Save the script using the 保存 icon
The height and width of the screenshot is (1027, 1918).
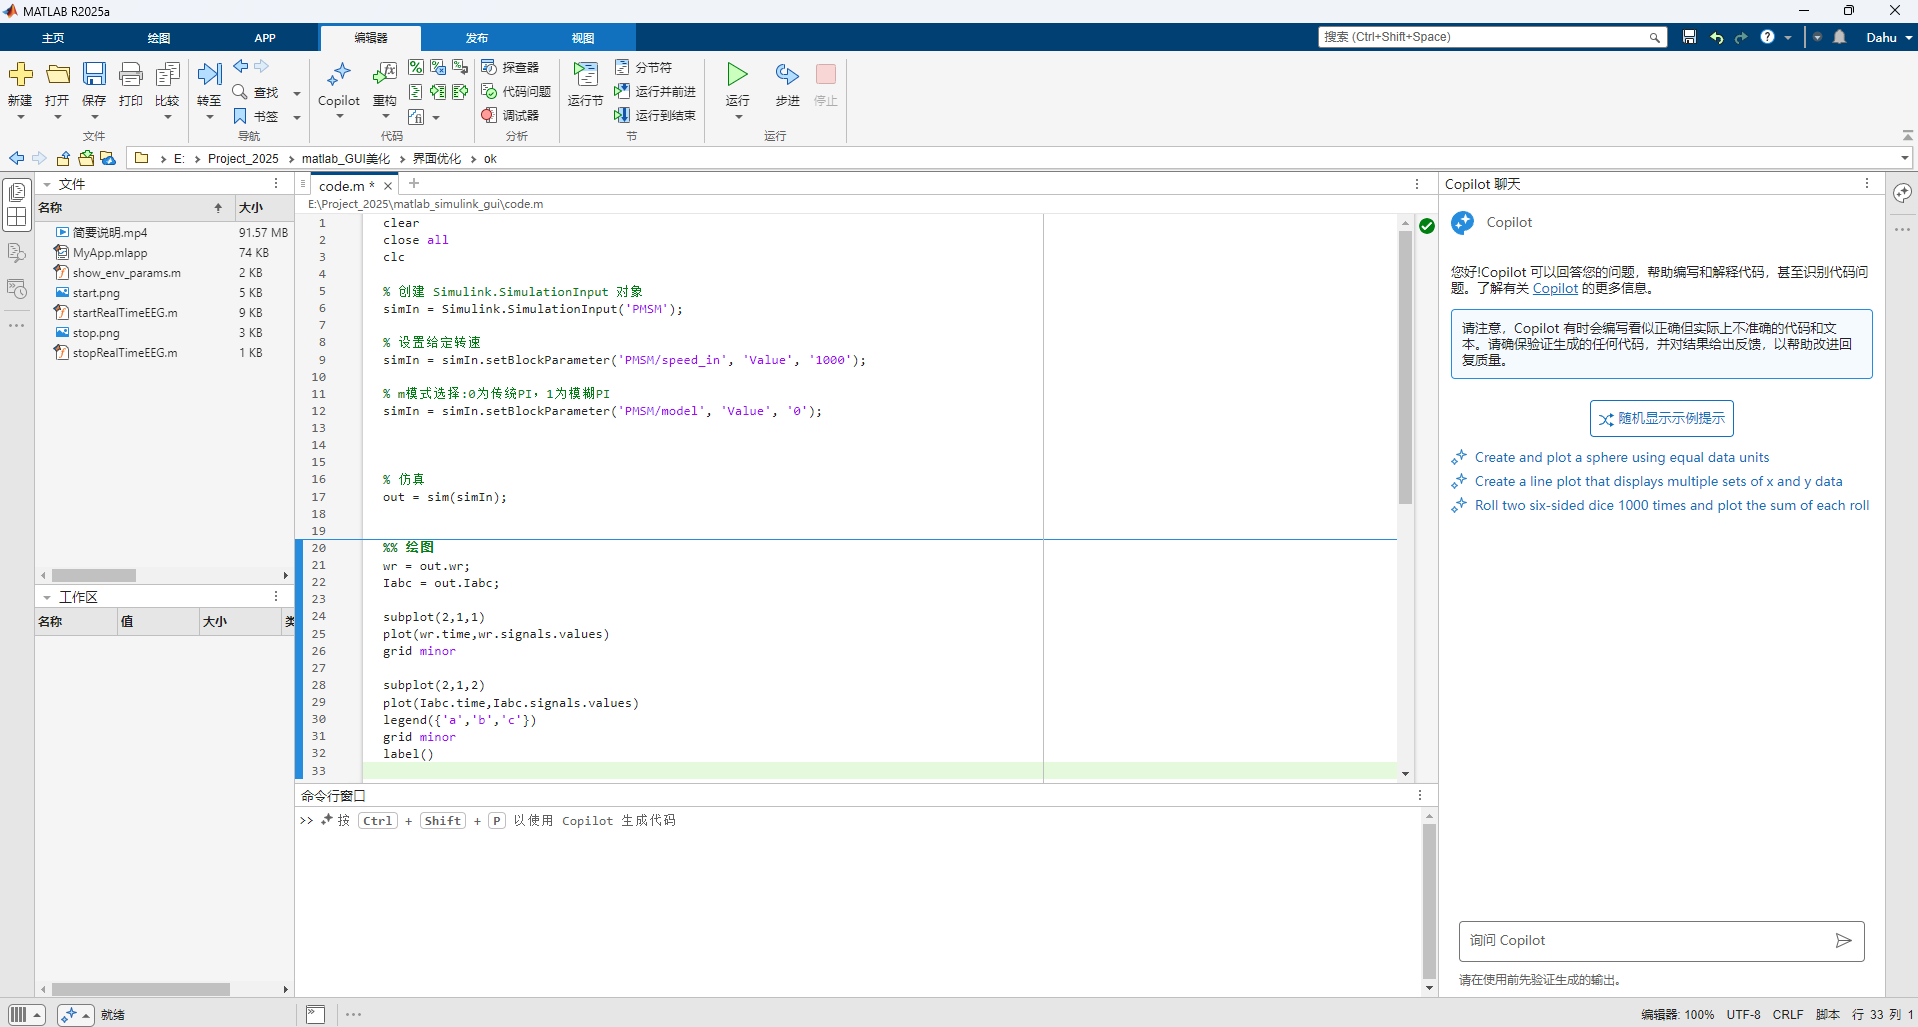pos(94,75)
